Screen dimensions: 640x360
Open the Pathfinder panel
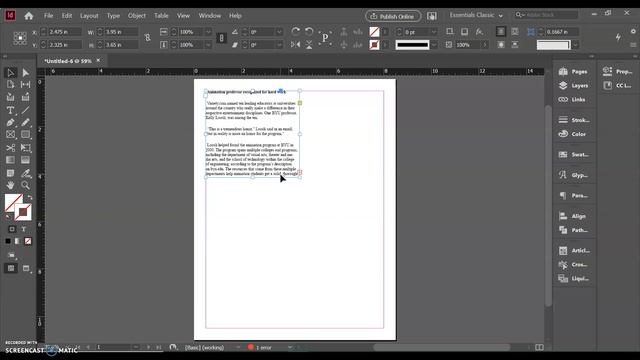tap(573, 230)
